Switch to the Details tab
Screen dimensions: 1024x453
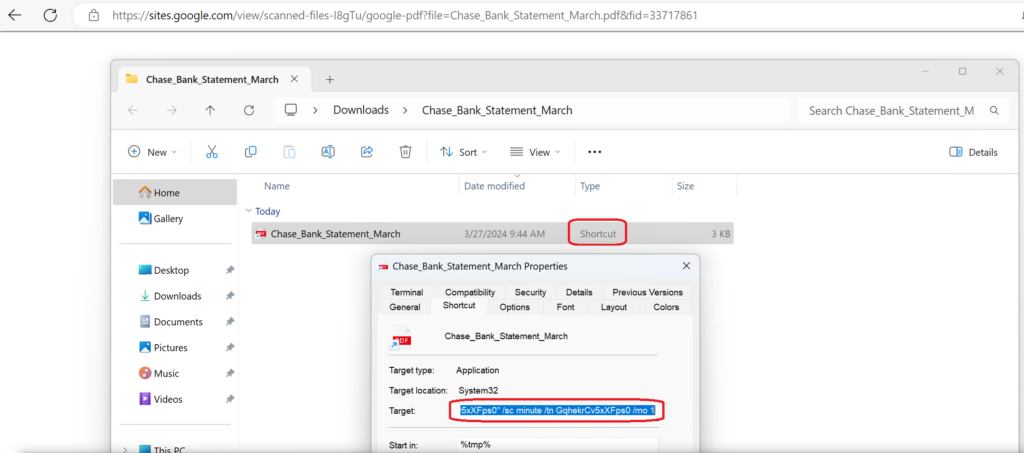(579, 293)
